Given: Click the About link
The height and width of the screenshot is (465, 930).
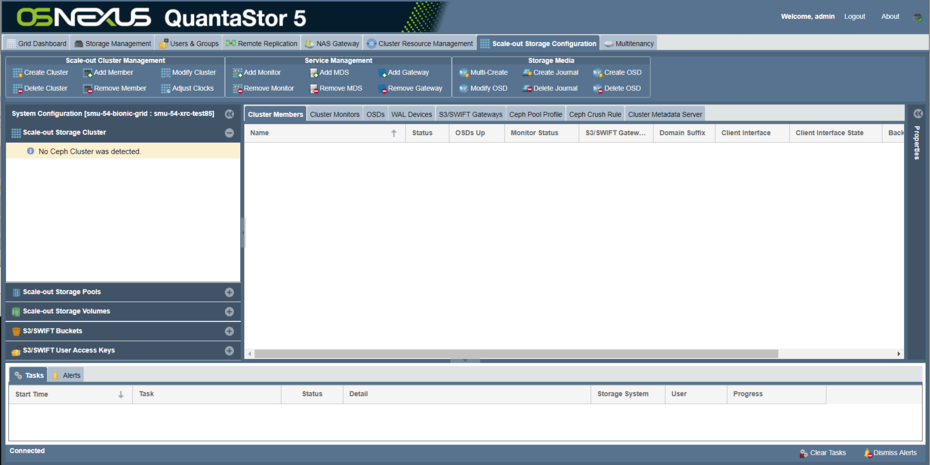Looking at the screenshot, I should tap(890, 17).
